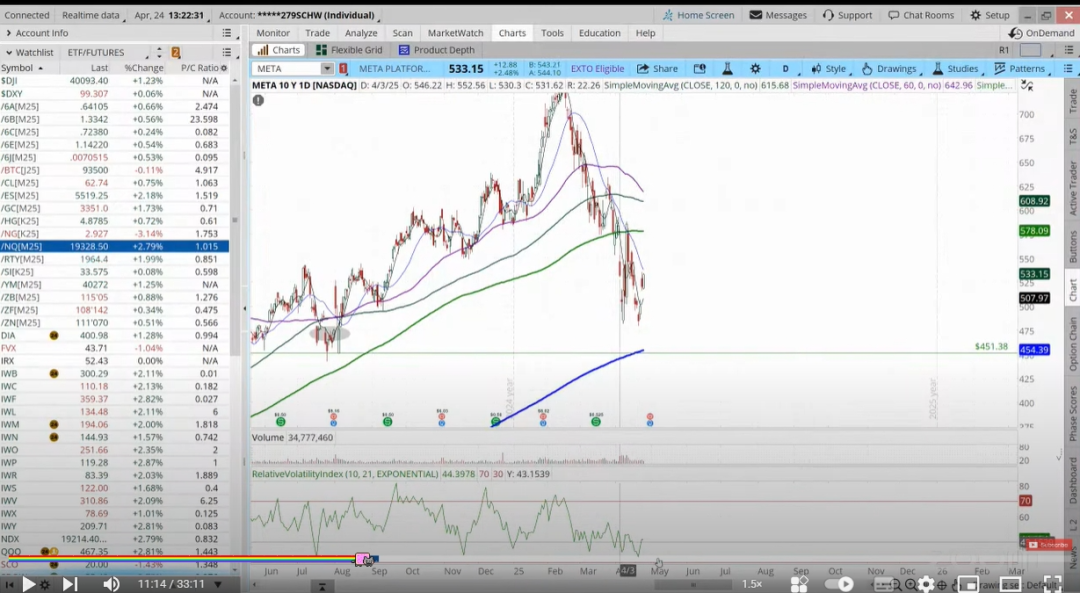This screenshot has height=593, width=1080.
Task: Switch to the Monitor tab
Action: pos(273,33)
